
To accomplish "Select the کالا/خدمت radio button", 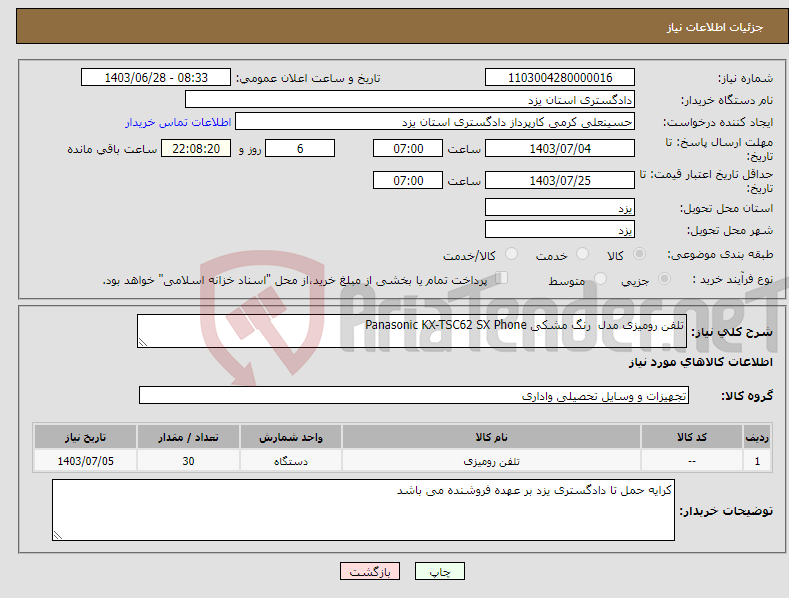I will pyautogui.click(x=511, y=254).
